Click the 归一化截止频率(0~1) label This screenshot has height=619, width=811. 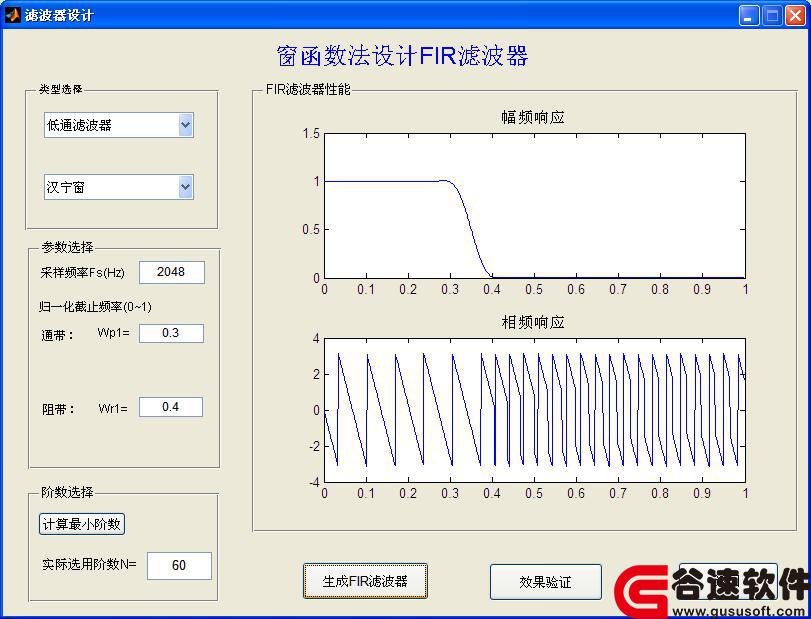95,307
